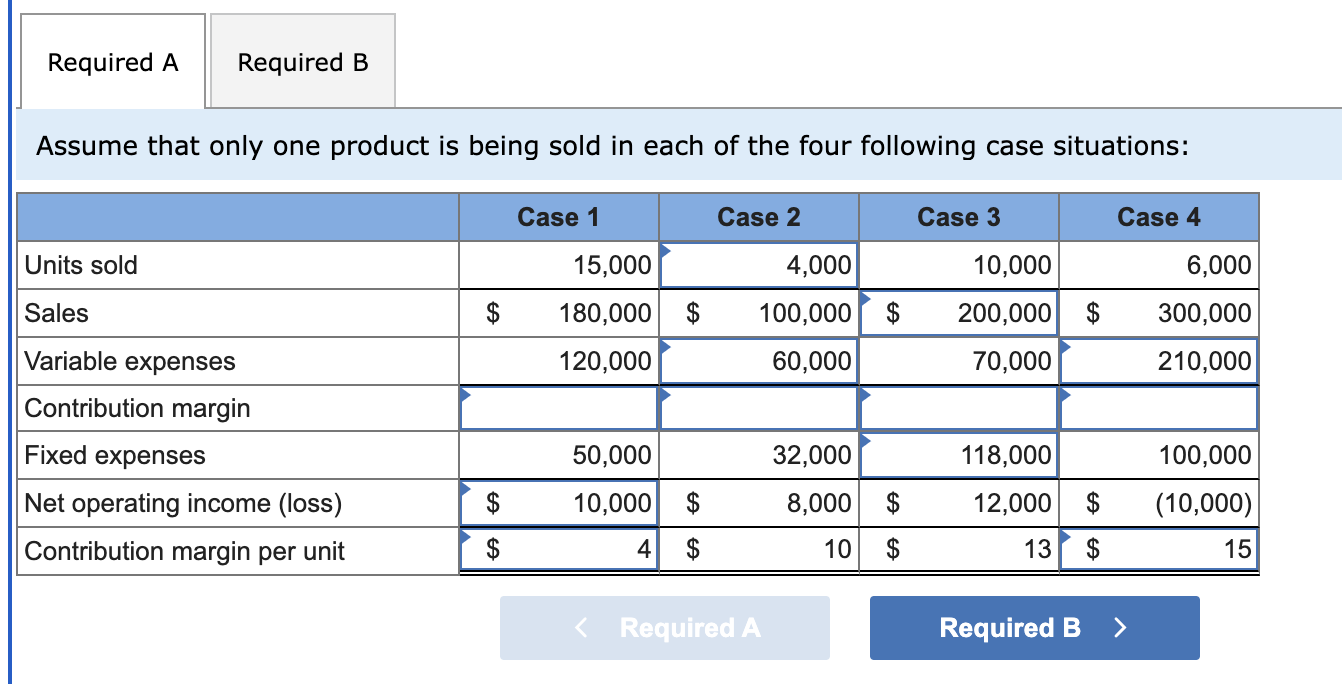Select the empty Contribution margin cell for Case 1
The image size is (1342, 684).
[557, 408]
